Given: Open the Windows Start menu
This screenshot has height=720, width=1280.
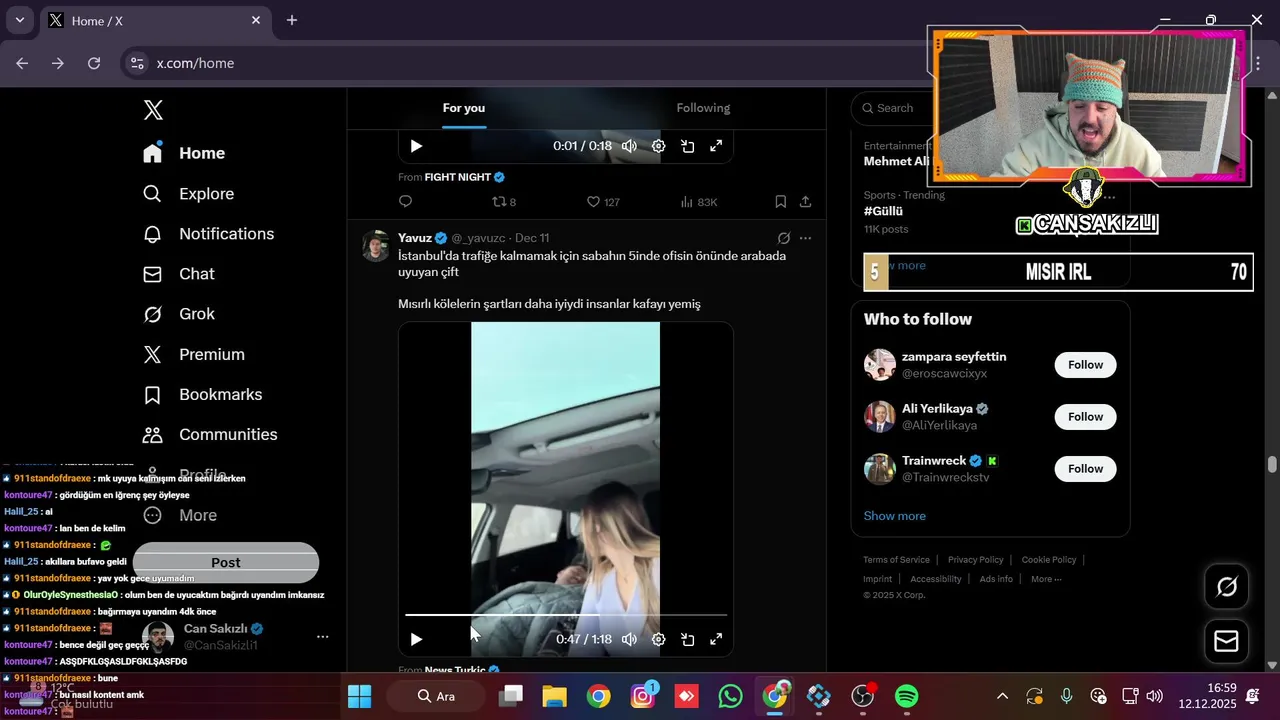Looking at the screenshot, I should [359, 696].
